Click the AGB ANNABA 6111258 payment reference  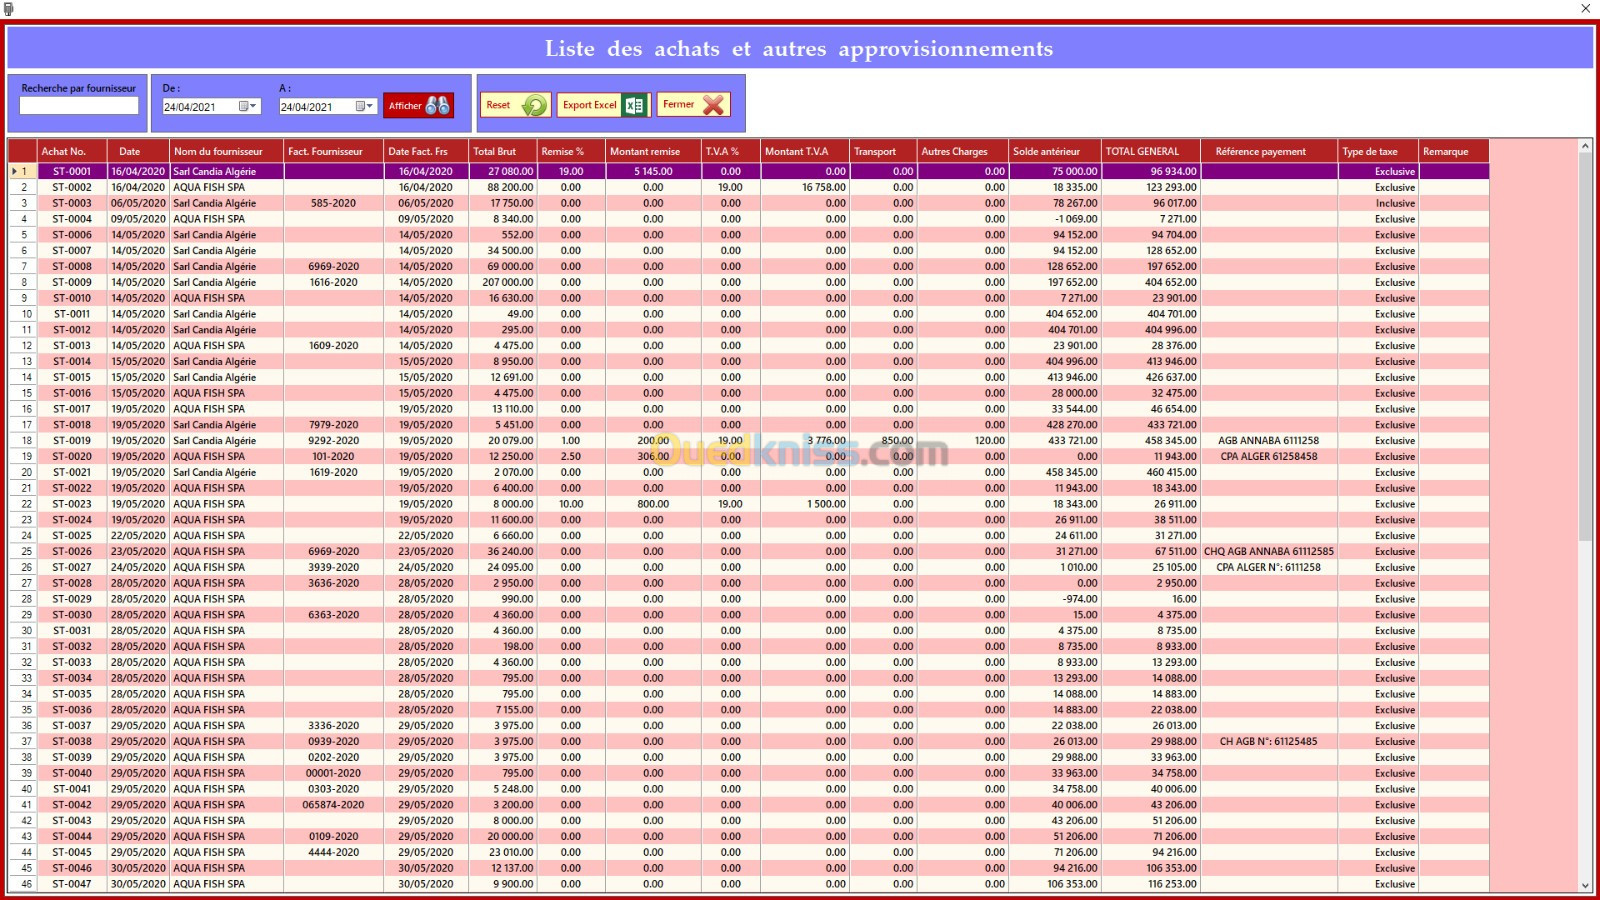tap(1268, 440)
